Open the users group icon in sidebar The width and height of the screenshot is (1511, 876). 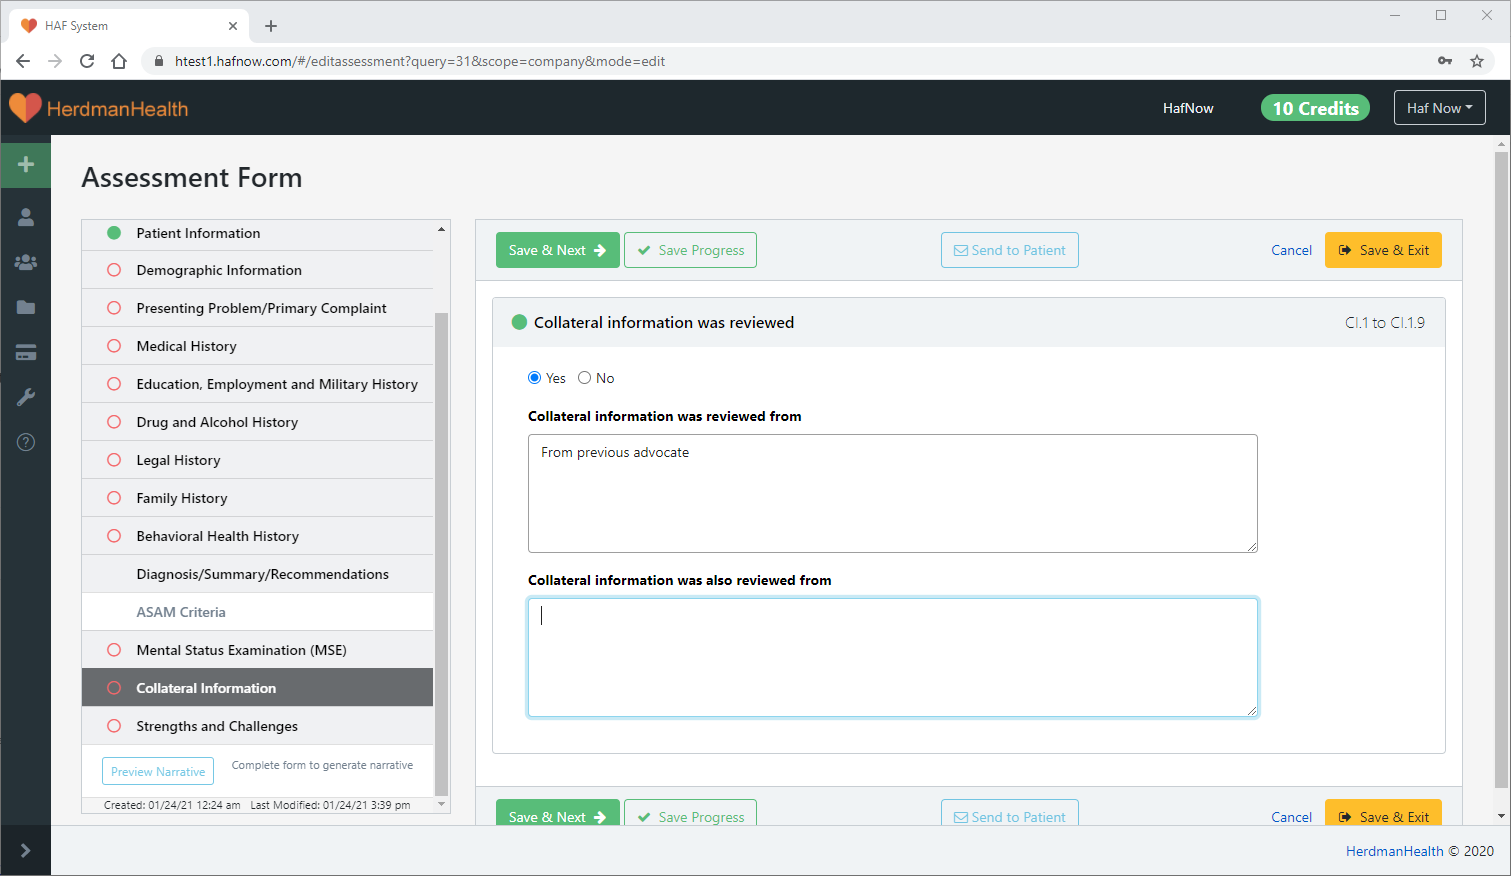(x=26, y=262)
